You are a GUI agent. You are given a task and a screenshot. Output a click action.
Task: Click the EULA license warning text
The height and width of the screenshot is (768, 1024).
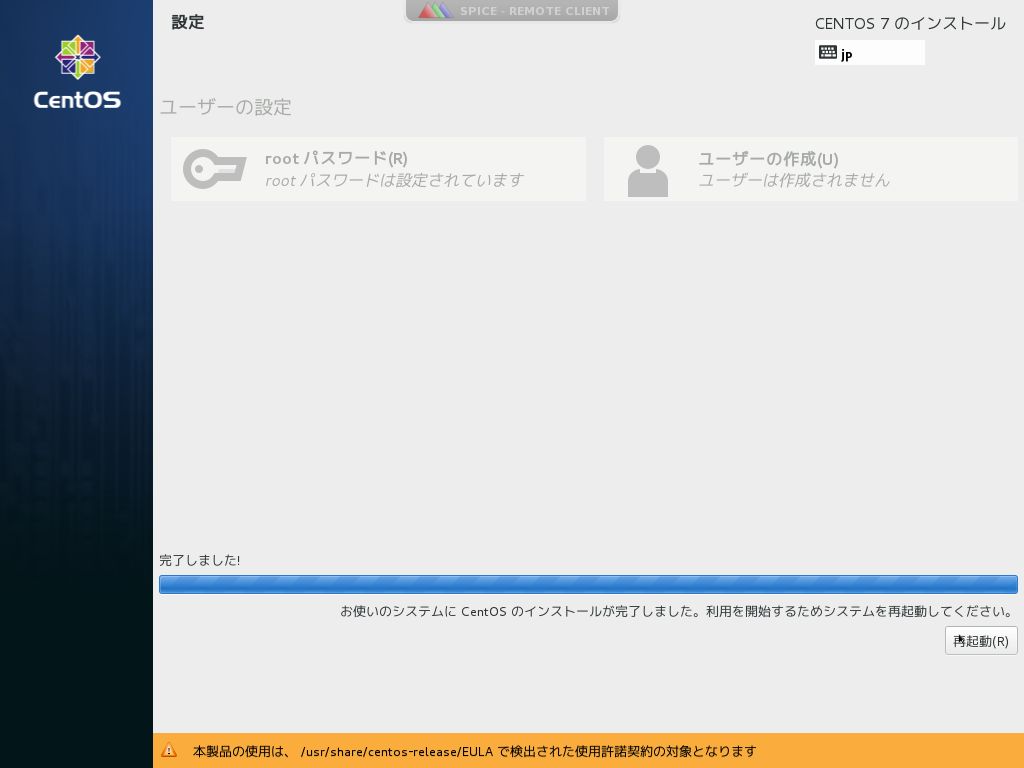[x=474, y=751]
